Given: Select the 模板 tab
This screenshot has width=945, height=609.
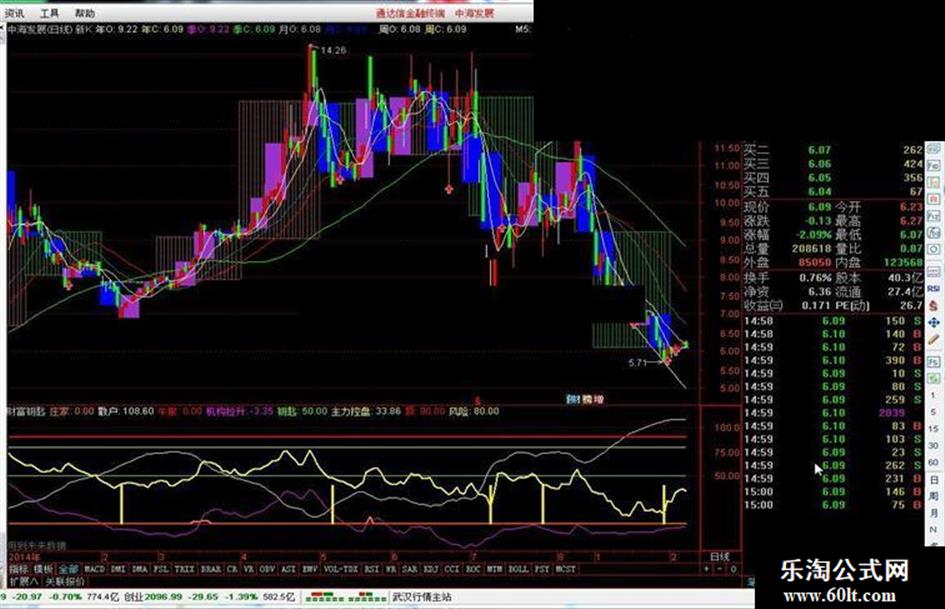Looking at the screenshot, I should point(43,569).
